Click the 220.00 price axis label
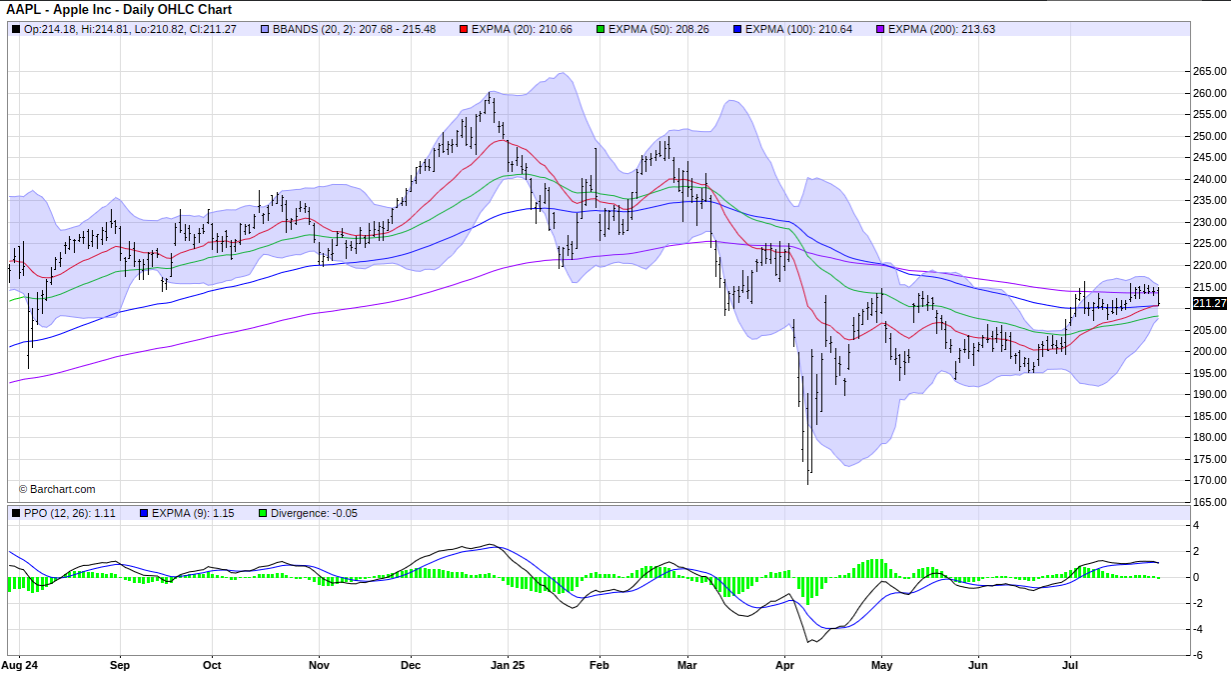The height and width of the screenshot is (688, 1231). point(1210,265)
